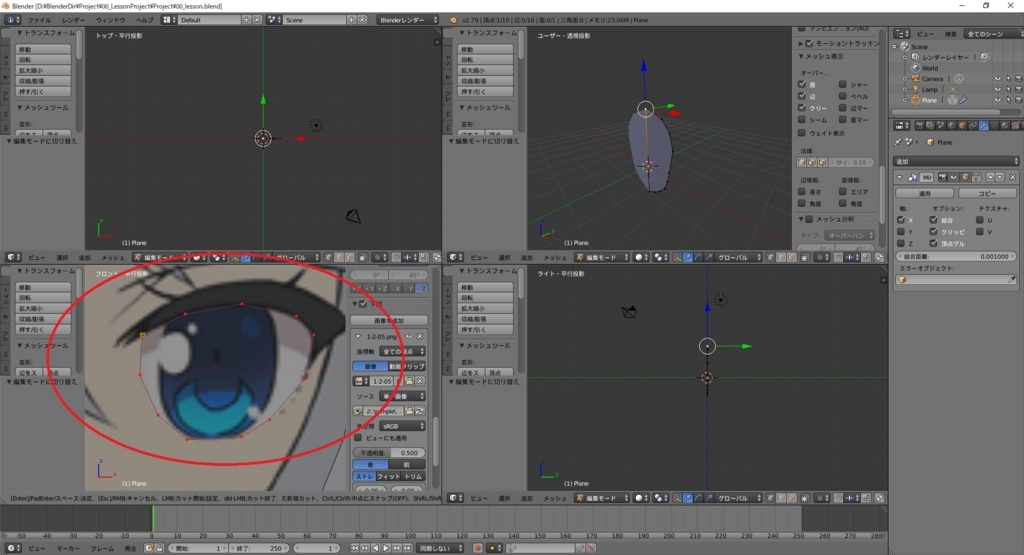The image size is (1024, 555).
Task: Collapse the Mirror modifier panel triangle
Action: pyautogui.click(x=899, y=177)
